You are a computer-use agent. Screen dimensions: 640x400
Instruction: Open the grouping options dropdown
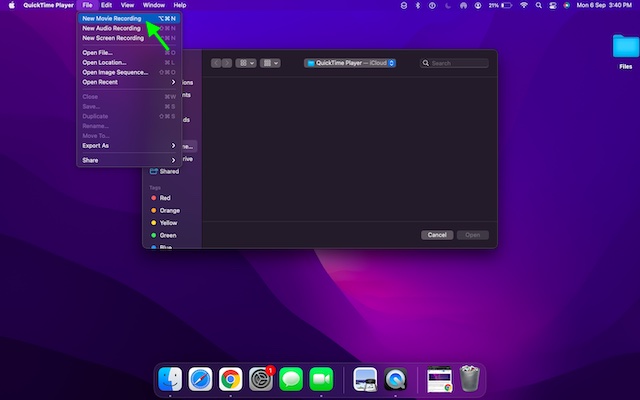pyautogui.click(x=270, y=63)
